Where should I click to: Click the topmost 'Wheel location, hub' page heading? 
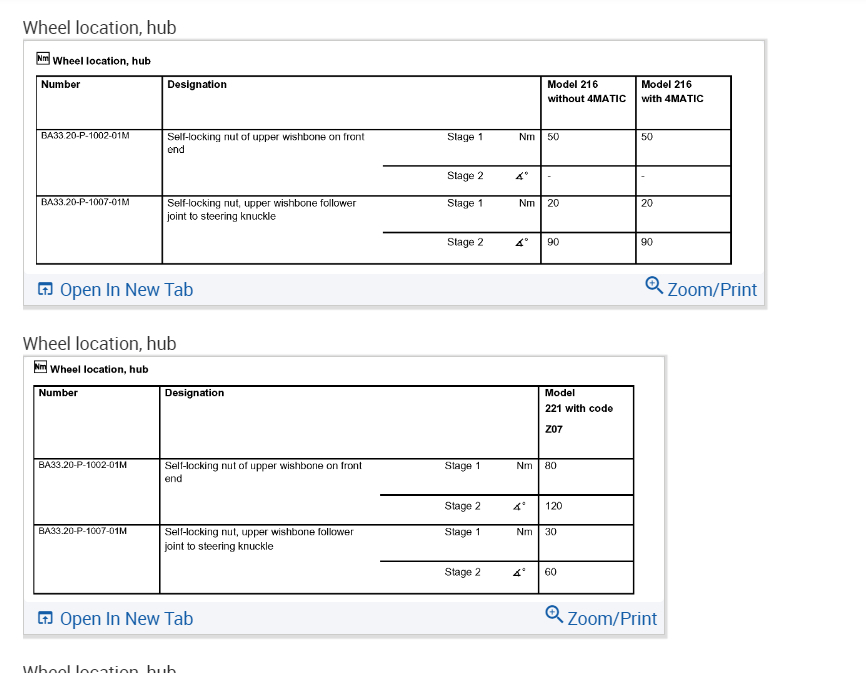[x=99, y=27]
